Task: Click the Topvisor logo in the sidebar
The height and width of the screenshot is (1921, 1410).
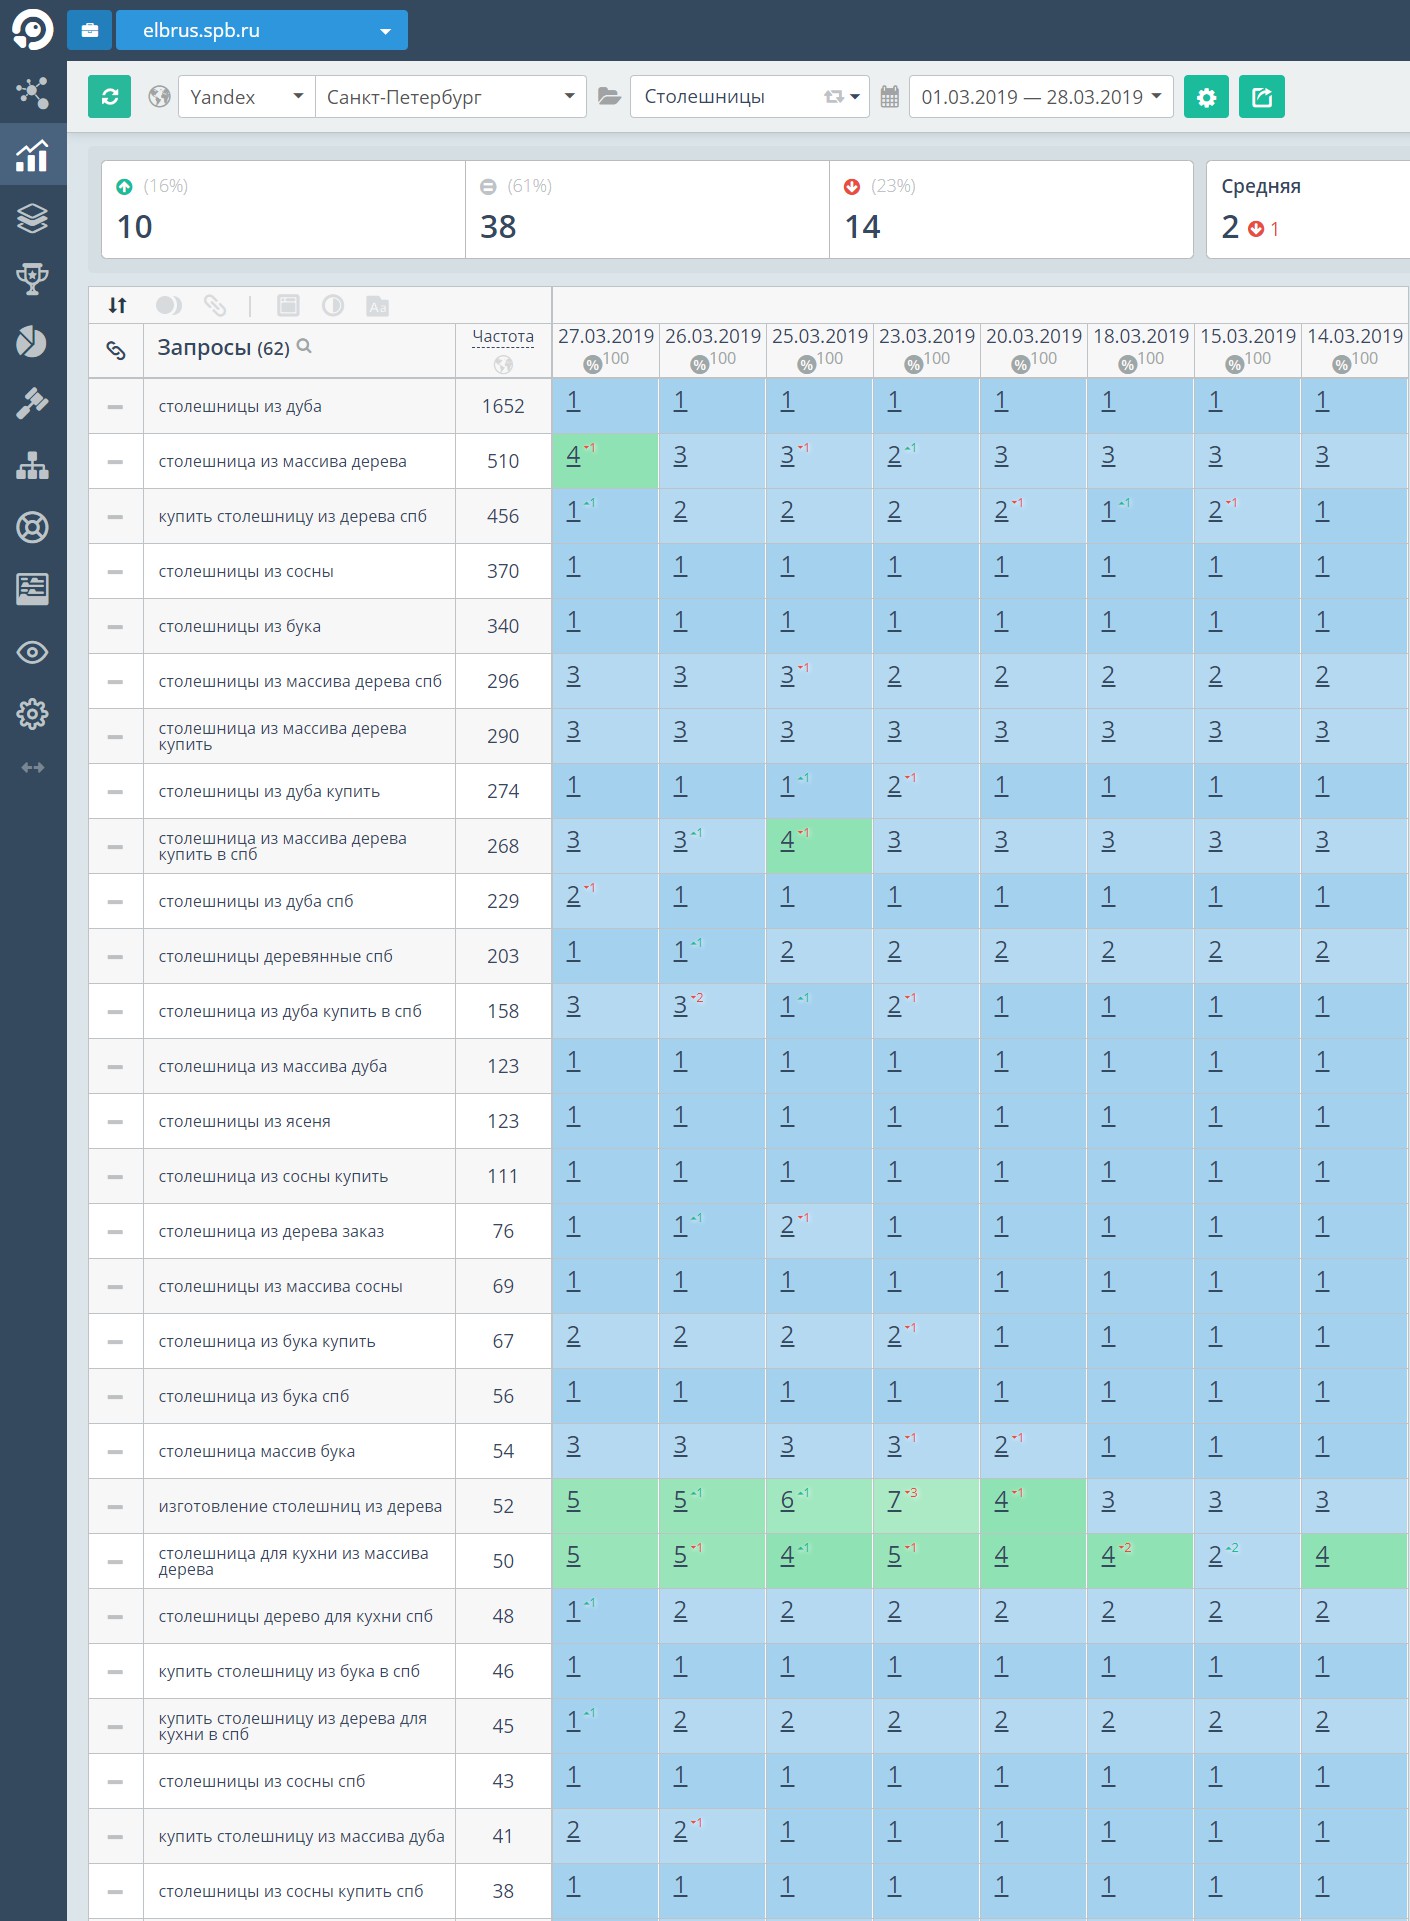Action: (32, 30)
